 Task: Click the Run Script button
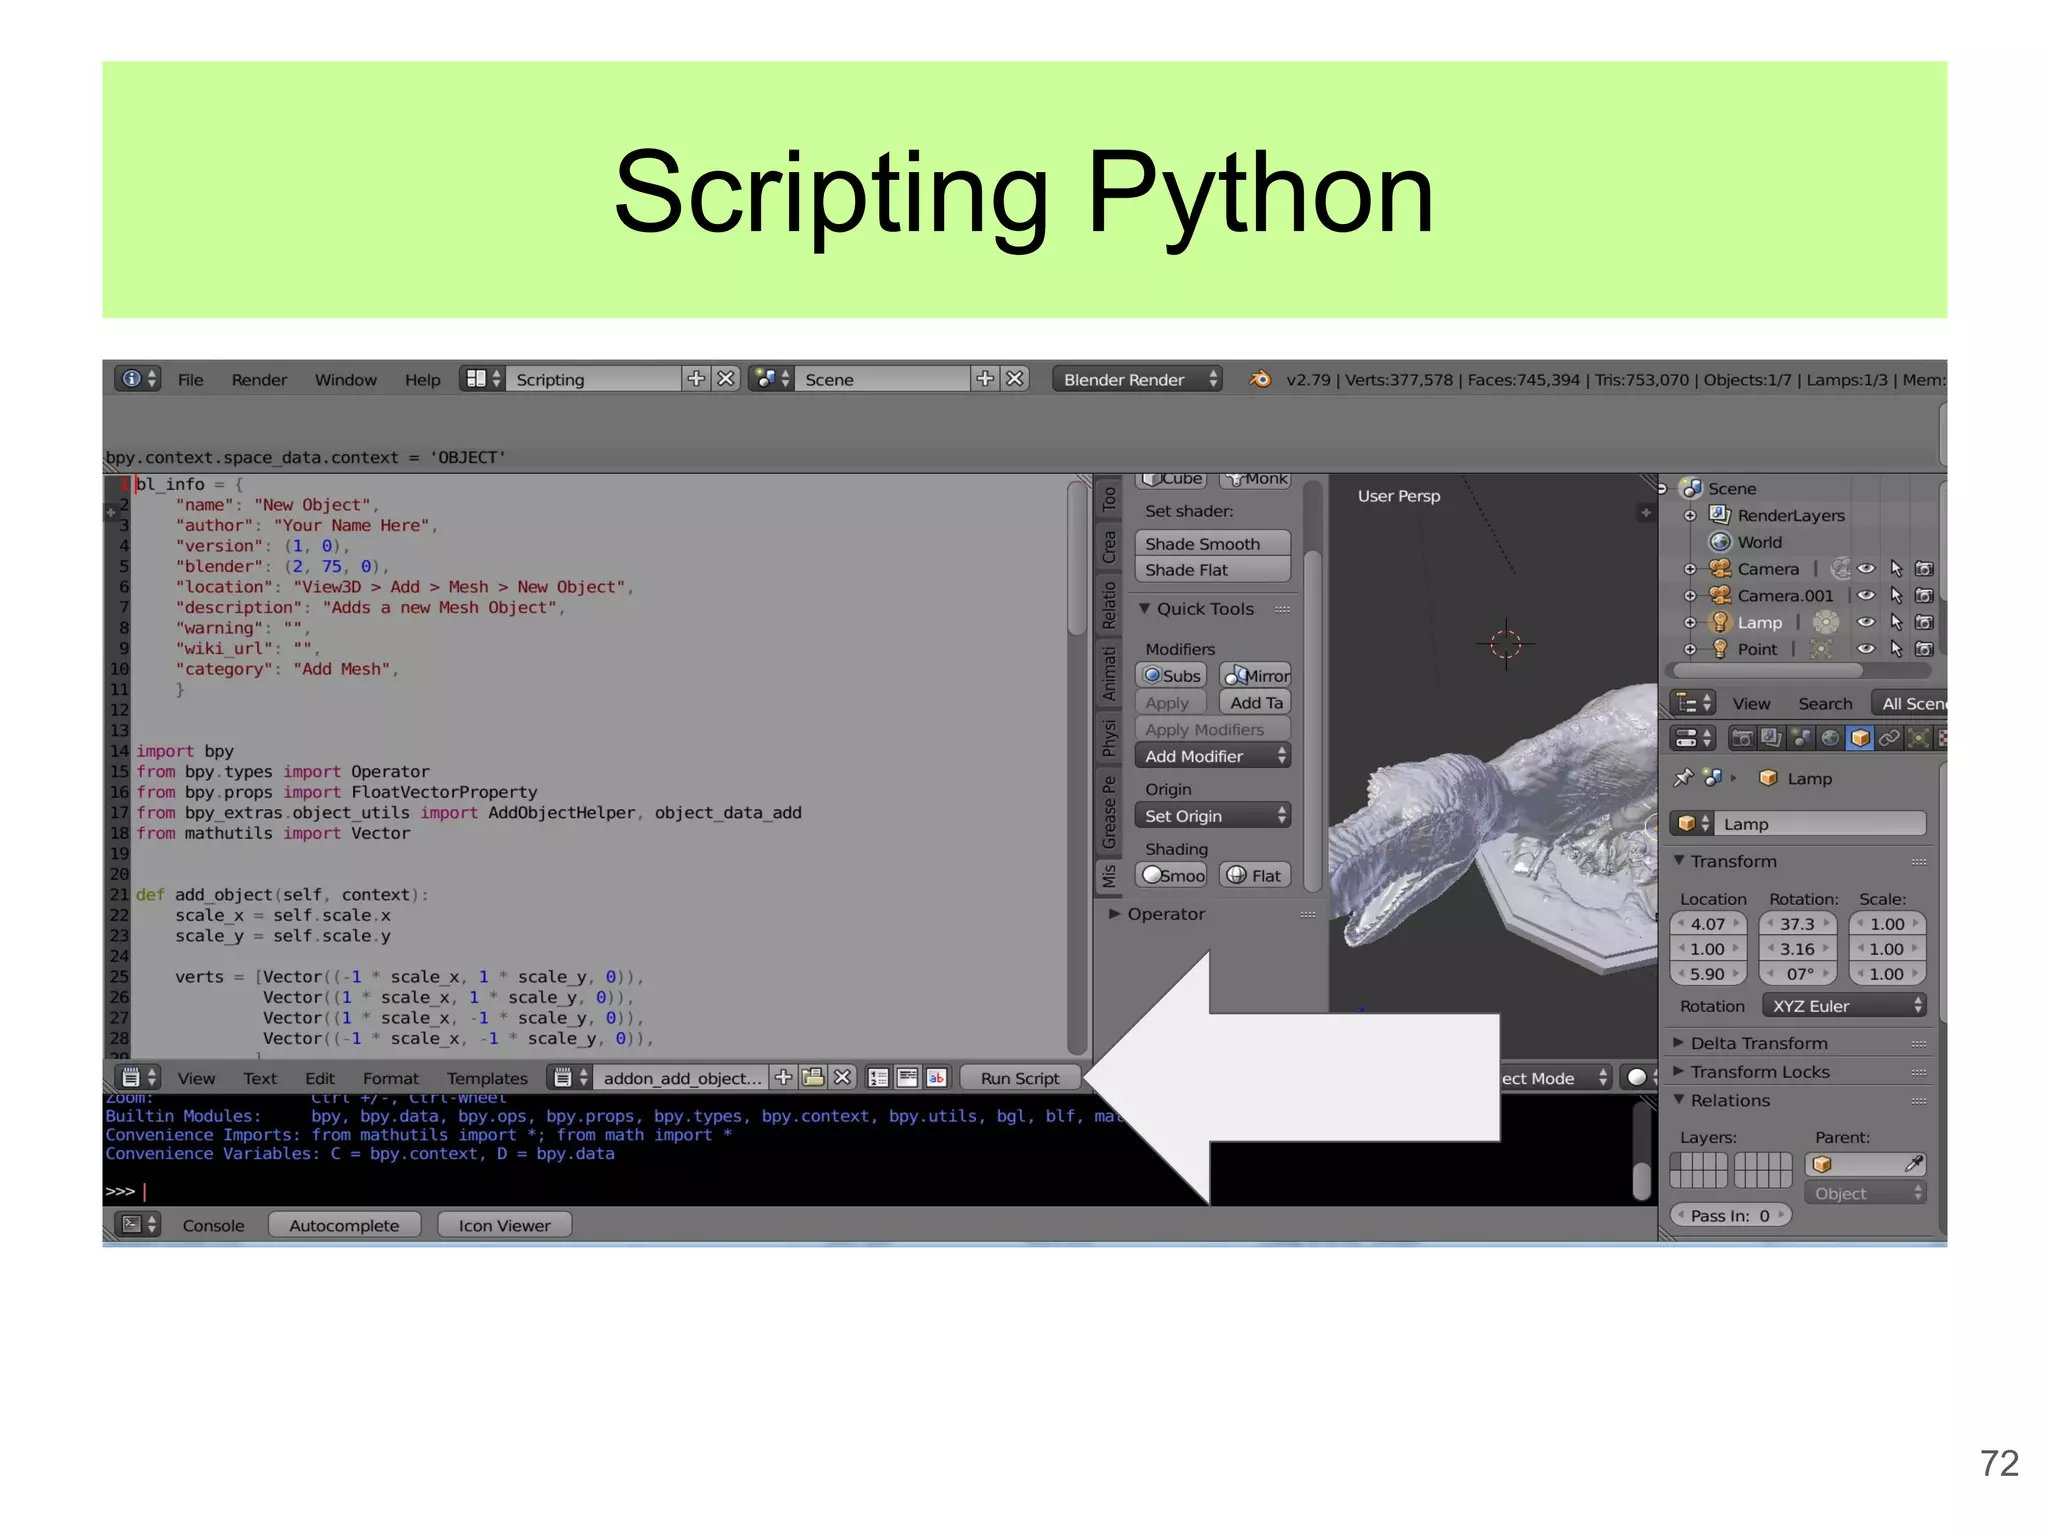[1019, 1077]
